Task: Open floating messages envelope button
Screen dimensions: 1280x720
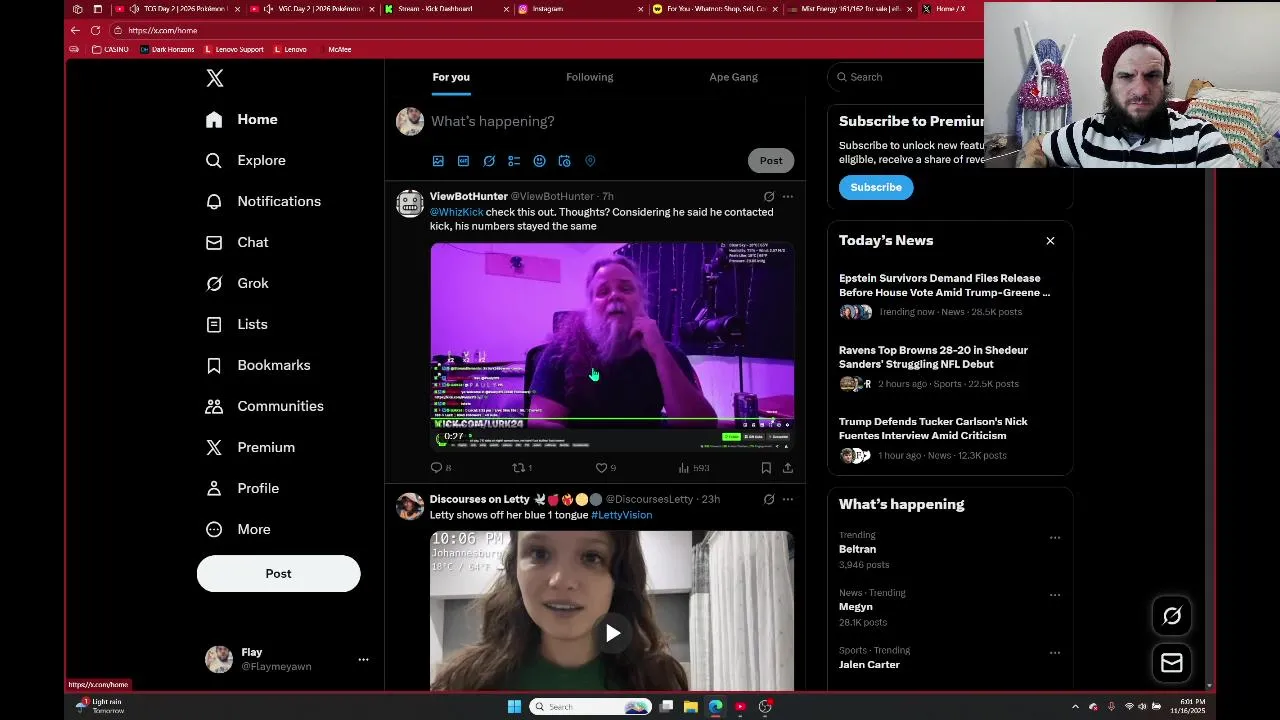Action: click(x=1172, y=663)
